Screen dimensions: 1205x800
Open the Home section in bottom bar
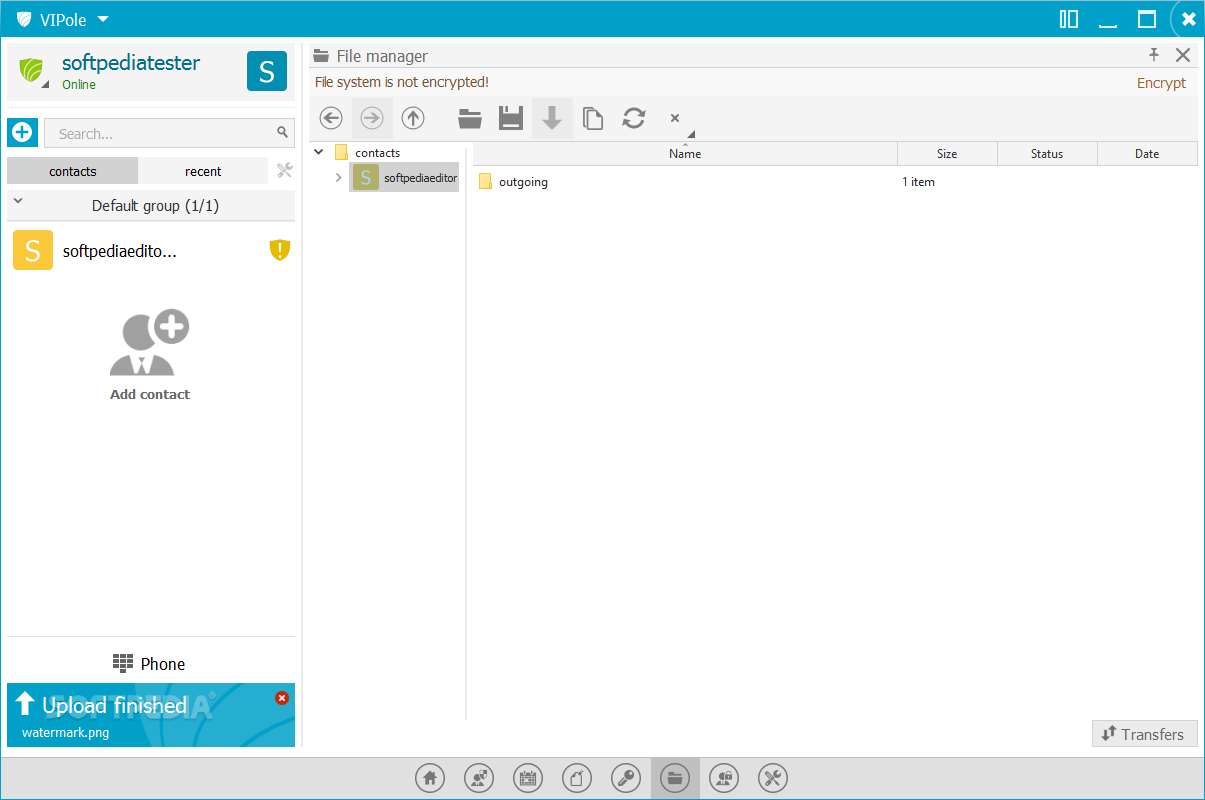click(x=430, y=777)
